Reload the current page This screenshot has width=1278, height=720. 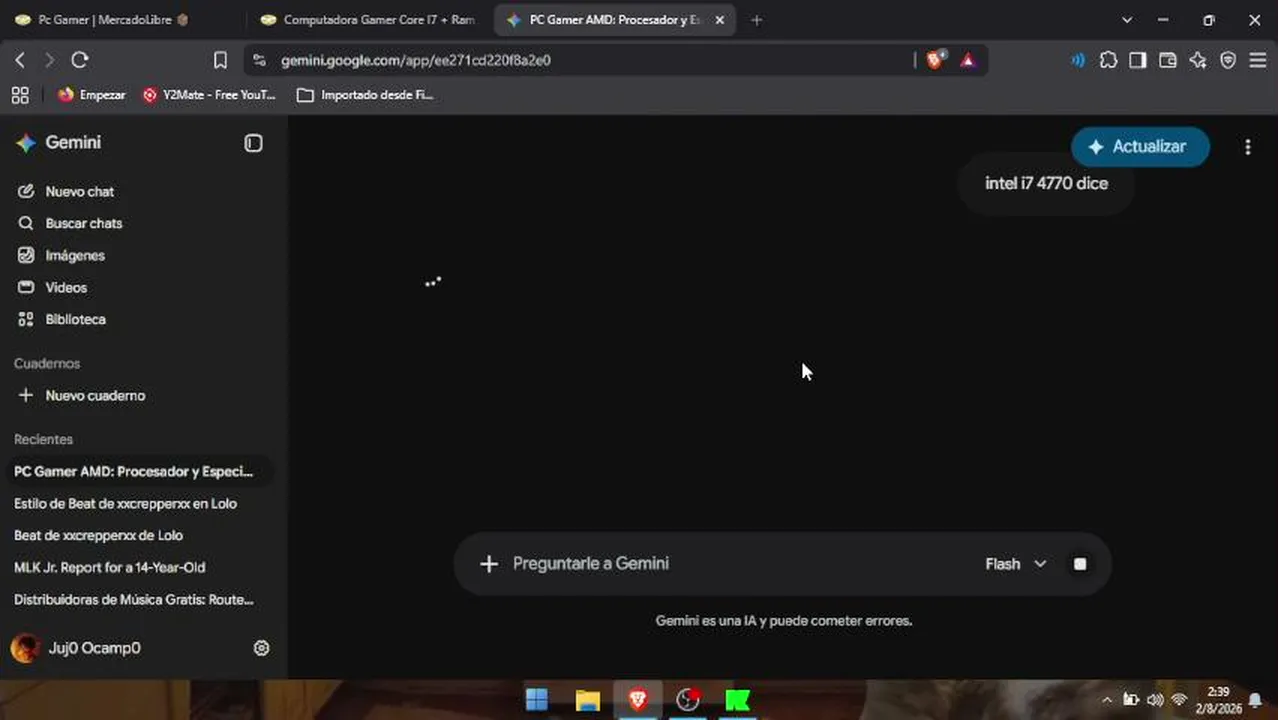80,60
